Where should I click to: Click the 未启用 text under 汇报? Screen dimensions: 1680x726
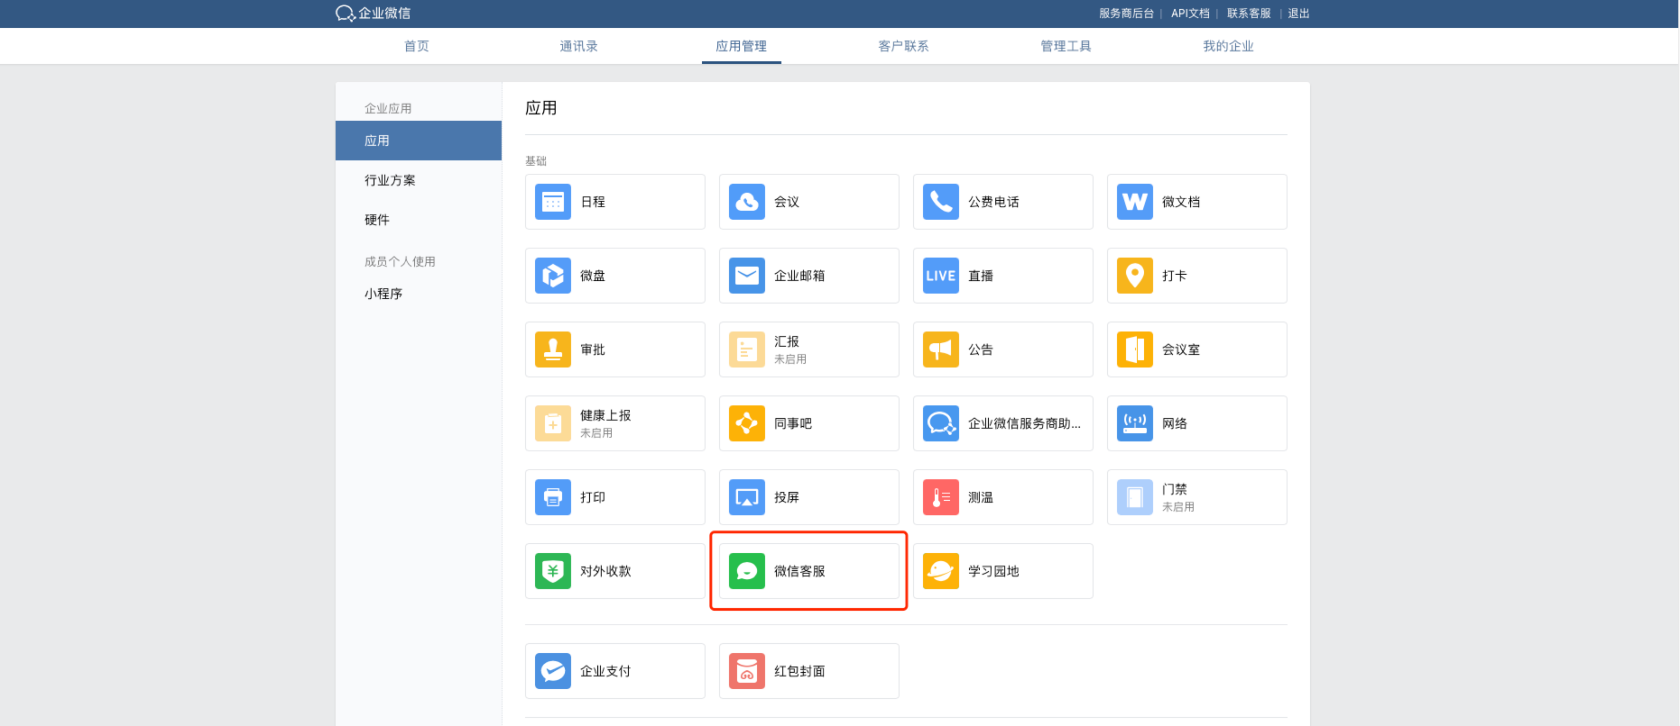tap(790, 359)
